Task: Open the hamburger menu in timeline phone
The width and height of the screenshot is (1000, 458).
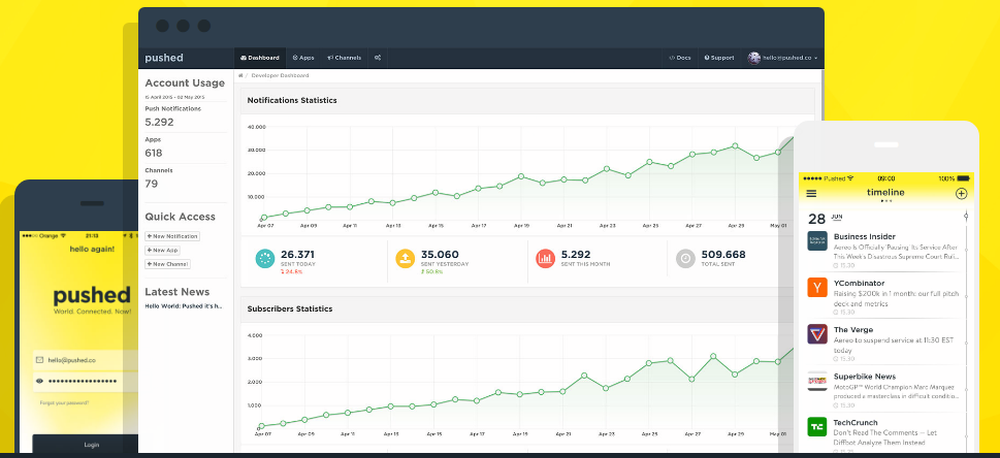Action: point(811,193)
